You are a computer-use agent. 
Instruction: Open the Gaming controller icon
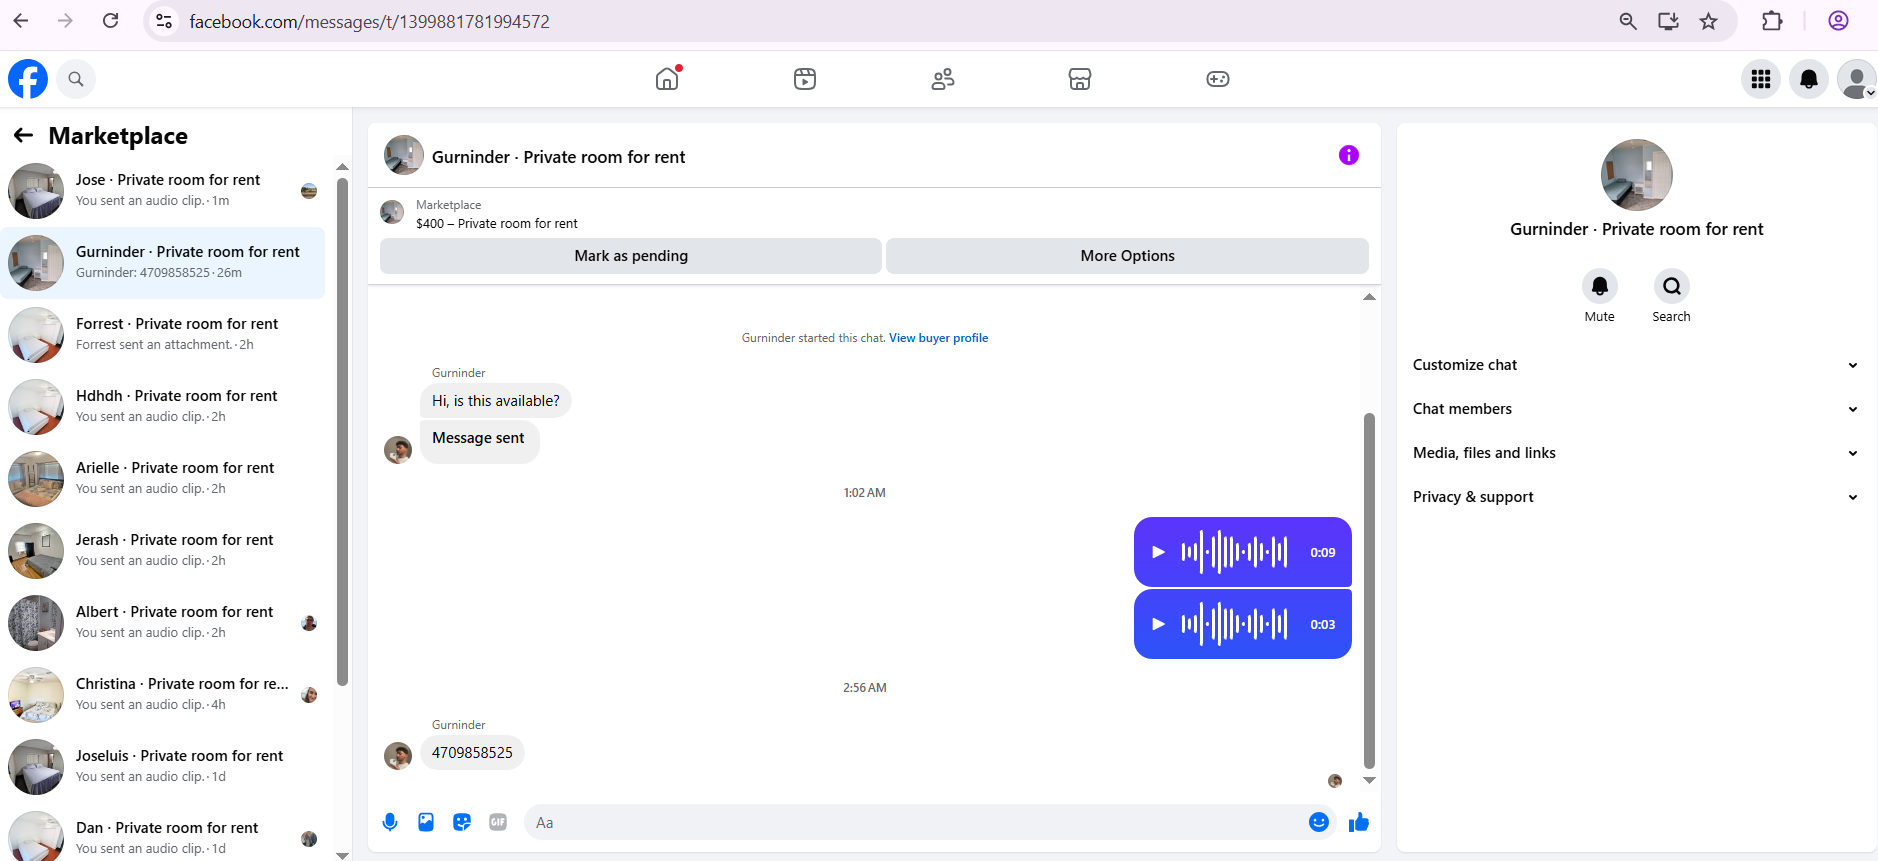1218,79
